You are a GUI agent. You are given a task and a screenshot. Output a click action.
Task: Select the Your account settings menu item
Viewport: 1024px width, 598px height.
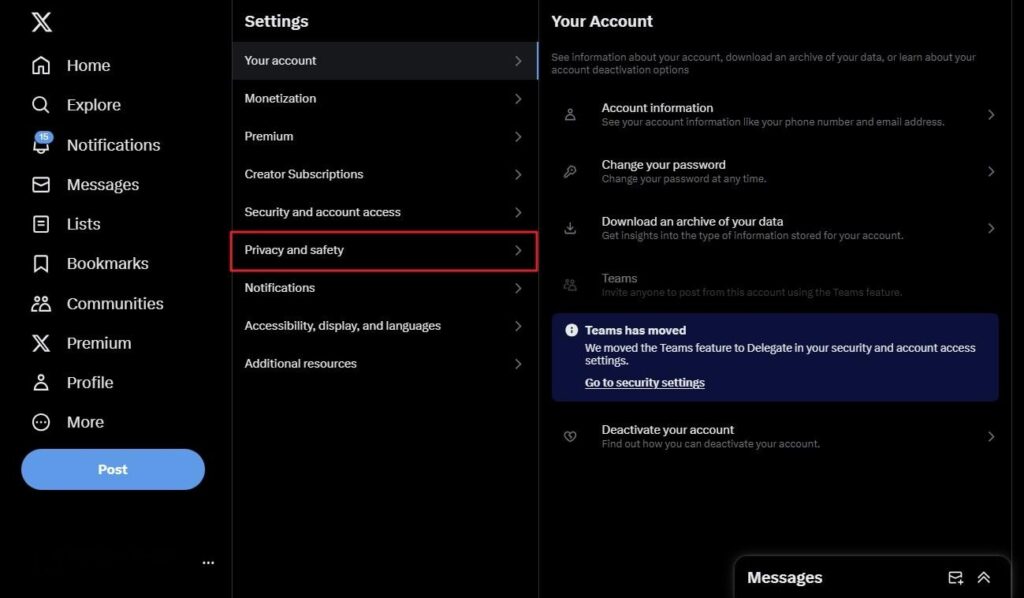click(x=383, y=60)
